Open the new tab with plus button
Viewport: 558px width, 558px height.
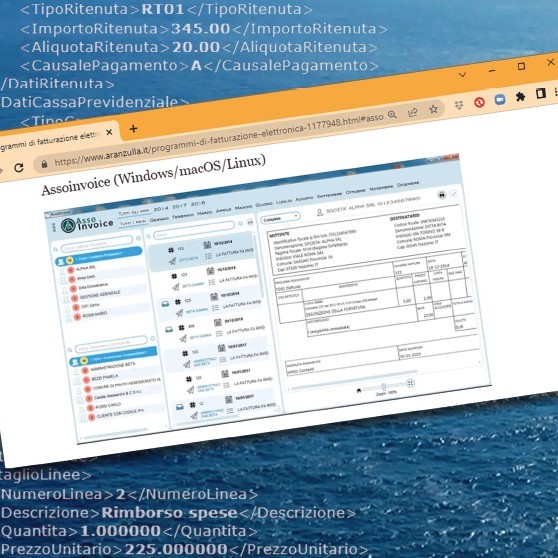coord(133,129)
